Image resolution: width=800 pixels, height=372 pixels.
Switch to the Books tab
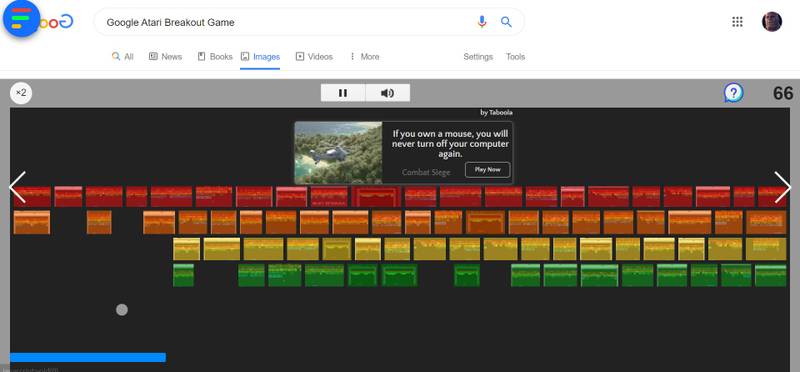(x=215, y=57)
